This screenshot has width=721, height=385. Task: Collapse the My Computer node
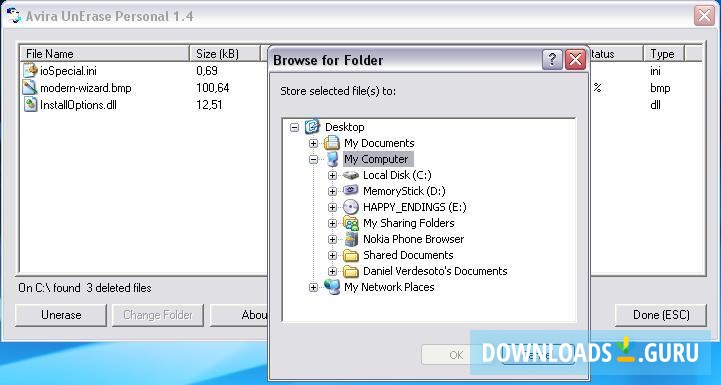coord(313,160)
